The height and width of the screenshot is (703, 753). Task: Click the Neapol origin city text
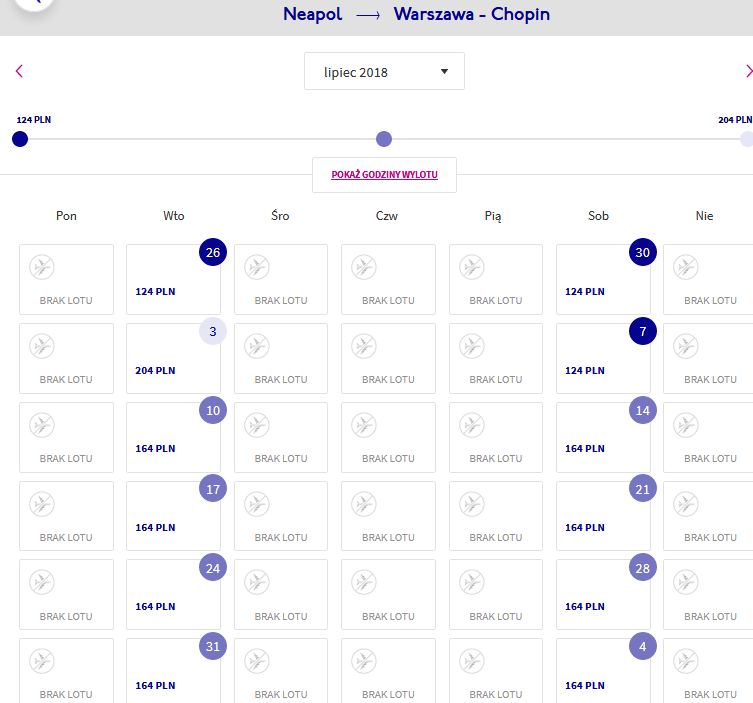[313, 14]
